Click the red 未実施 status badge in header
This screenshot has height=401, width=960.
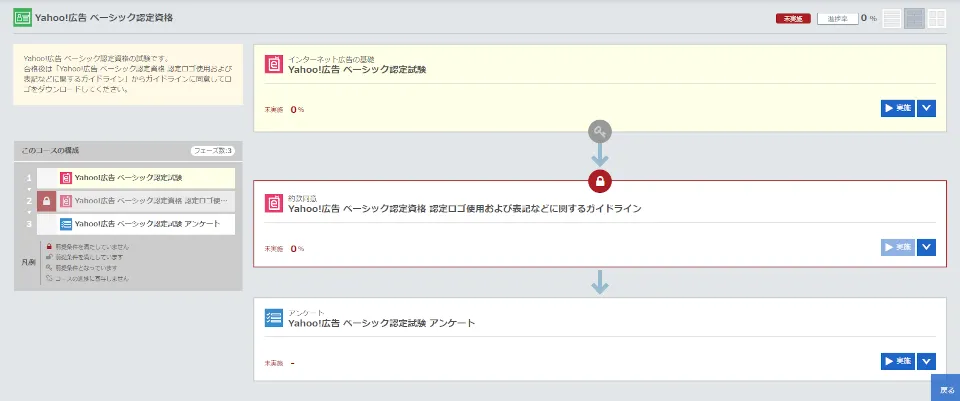(793, 18)
